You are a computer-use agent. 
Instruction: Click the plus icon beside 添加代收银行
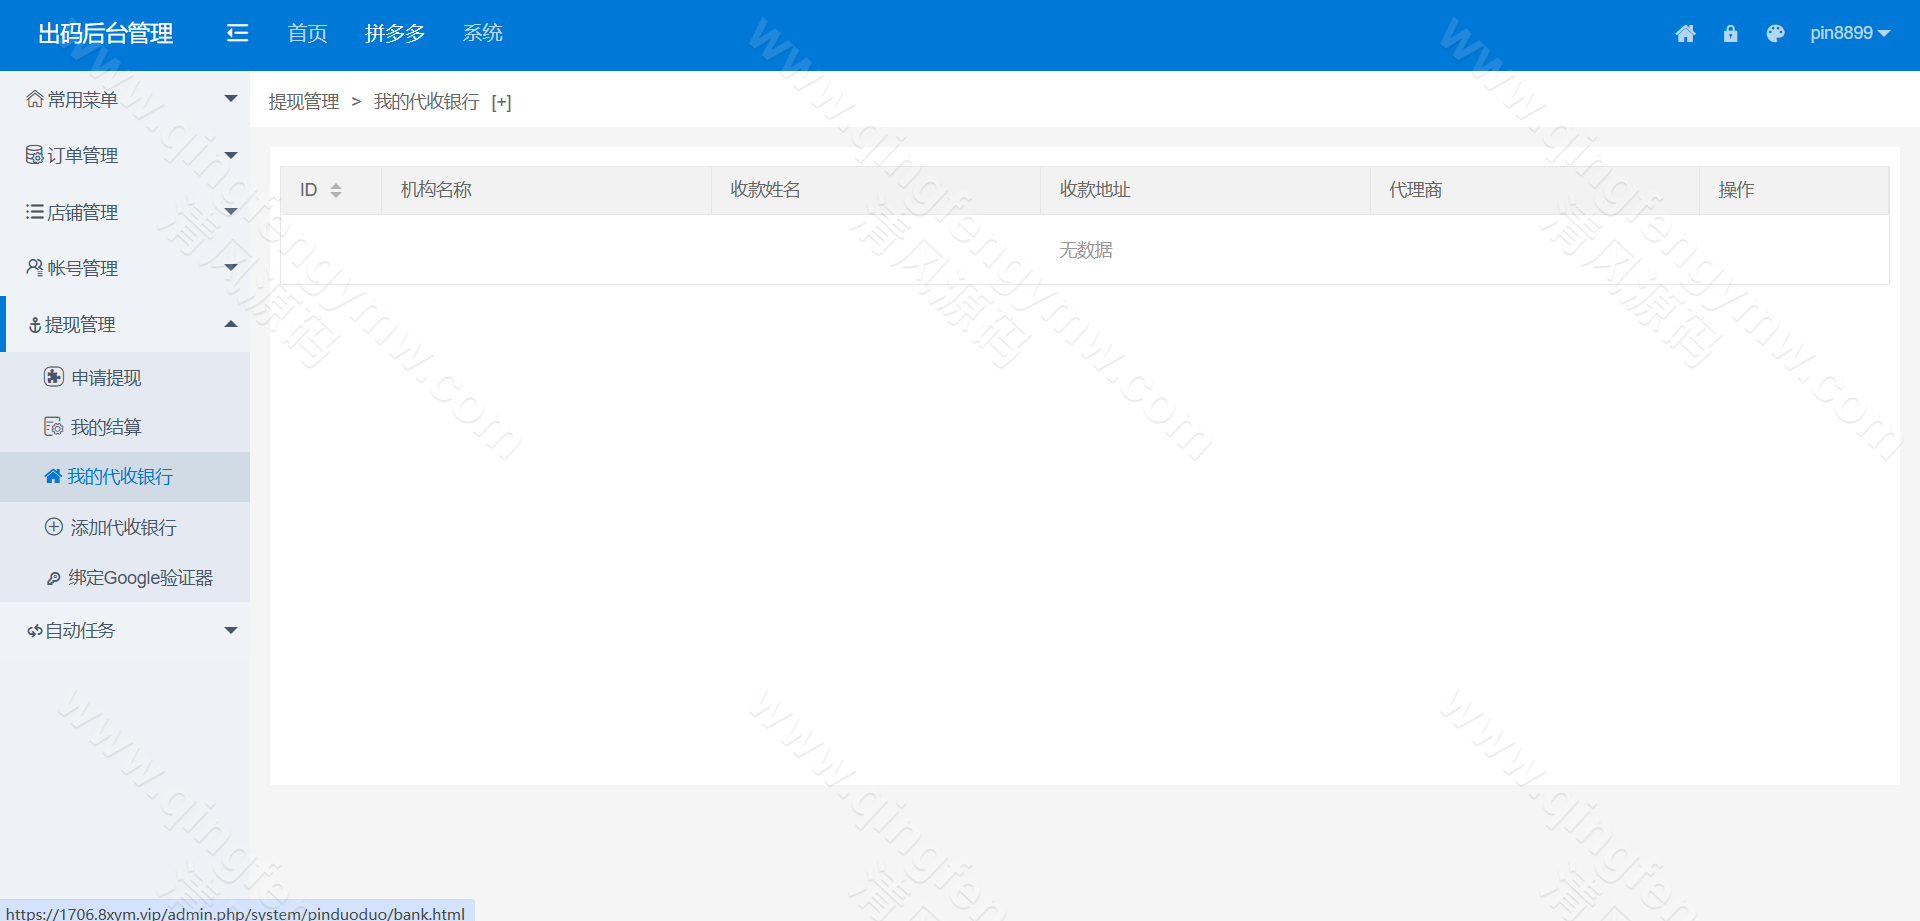click(54, 527)
